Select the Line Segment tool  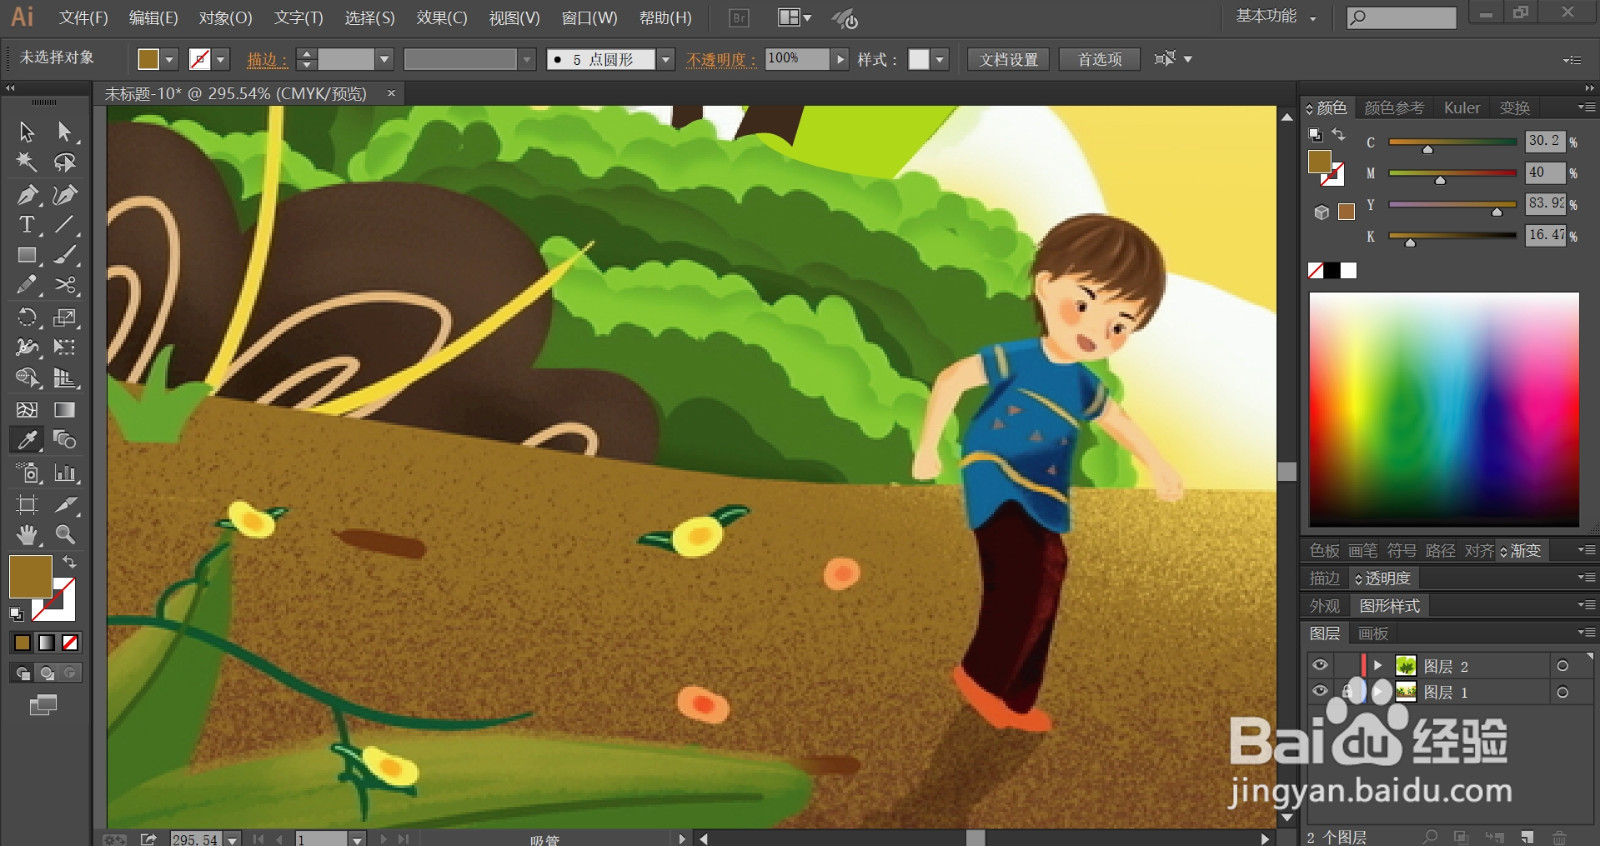pyautogui.click(x=65, y=225)
